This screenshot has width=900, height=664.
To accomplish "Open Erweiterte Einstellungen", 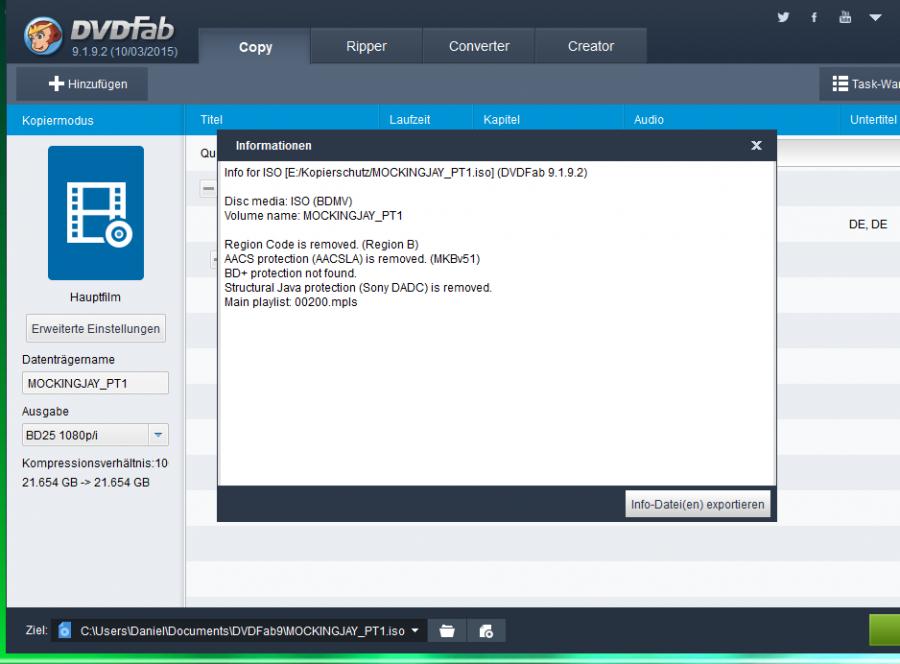I will click(96, 329).
